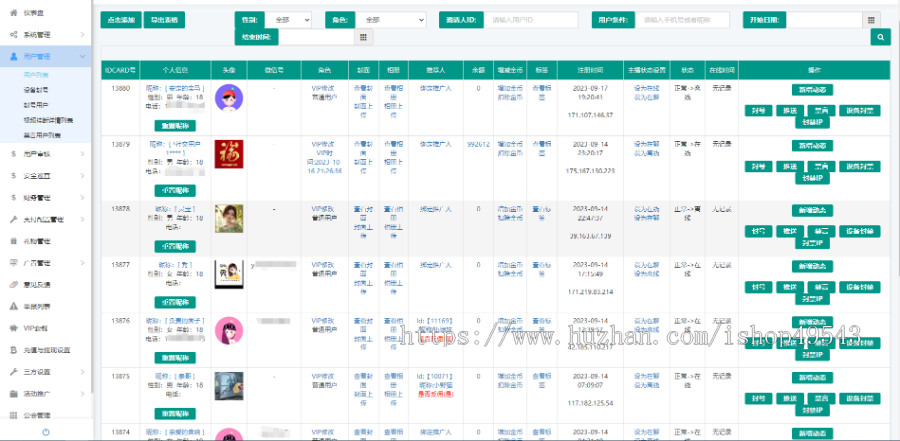Click the power icon at sidebar bottom
Screen dimensions: 900x441
pos(46,432)
